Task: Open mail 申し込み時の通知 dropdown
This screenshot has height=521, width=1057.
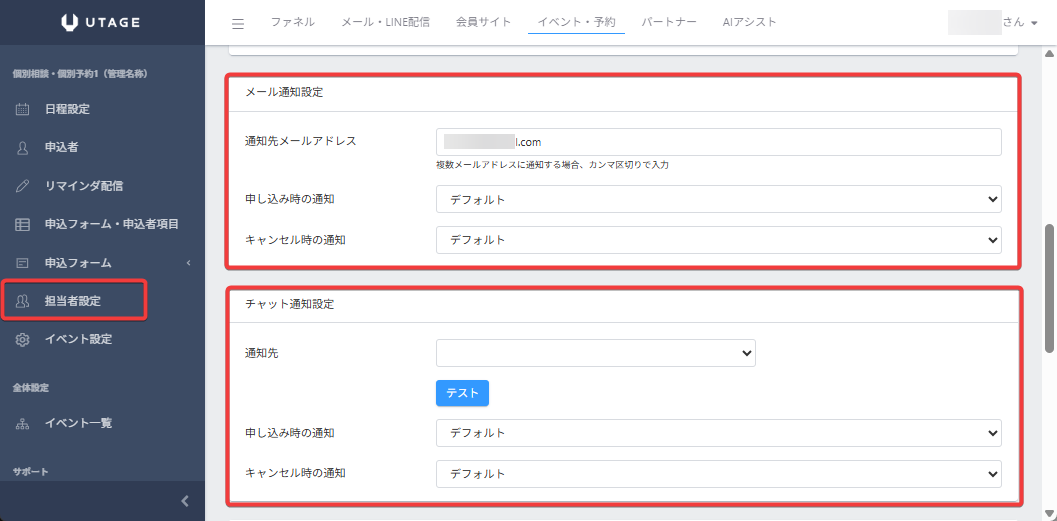Action: click(x=718, y=200)
